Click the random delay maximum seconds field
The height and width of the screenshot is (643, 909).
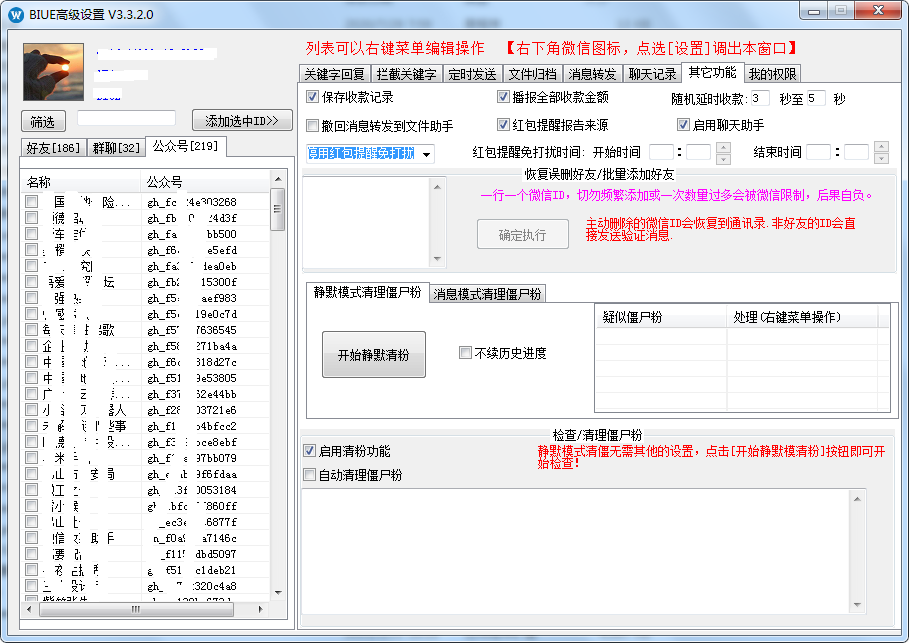[x=816, y=99]
